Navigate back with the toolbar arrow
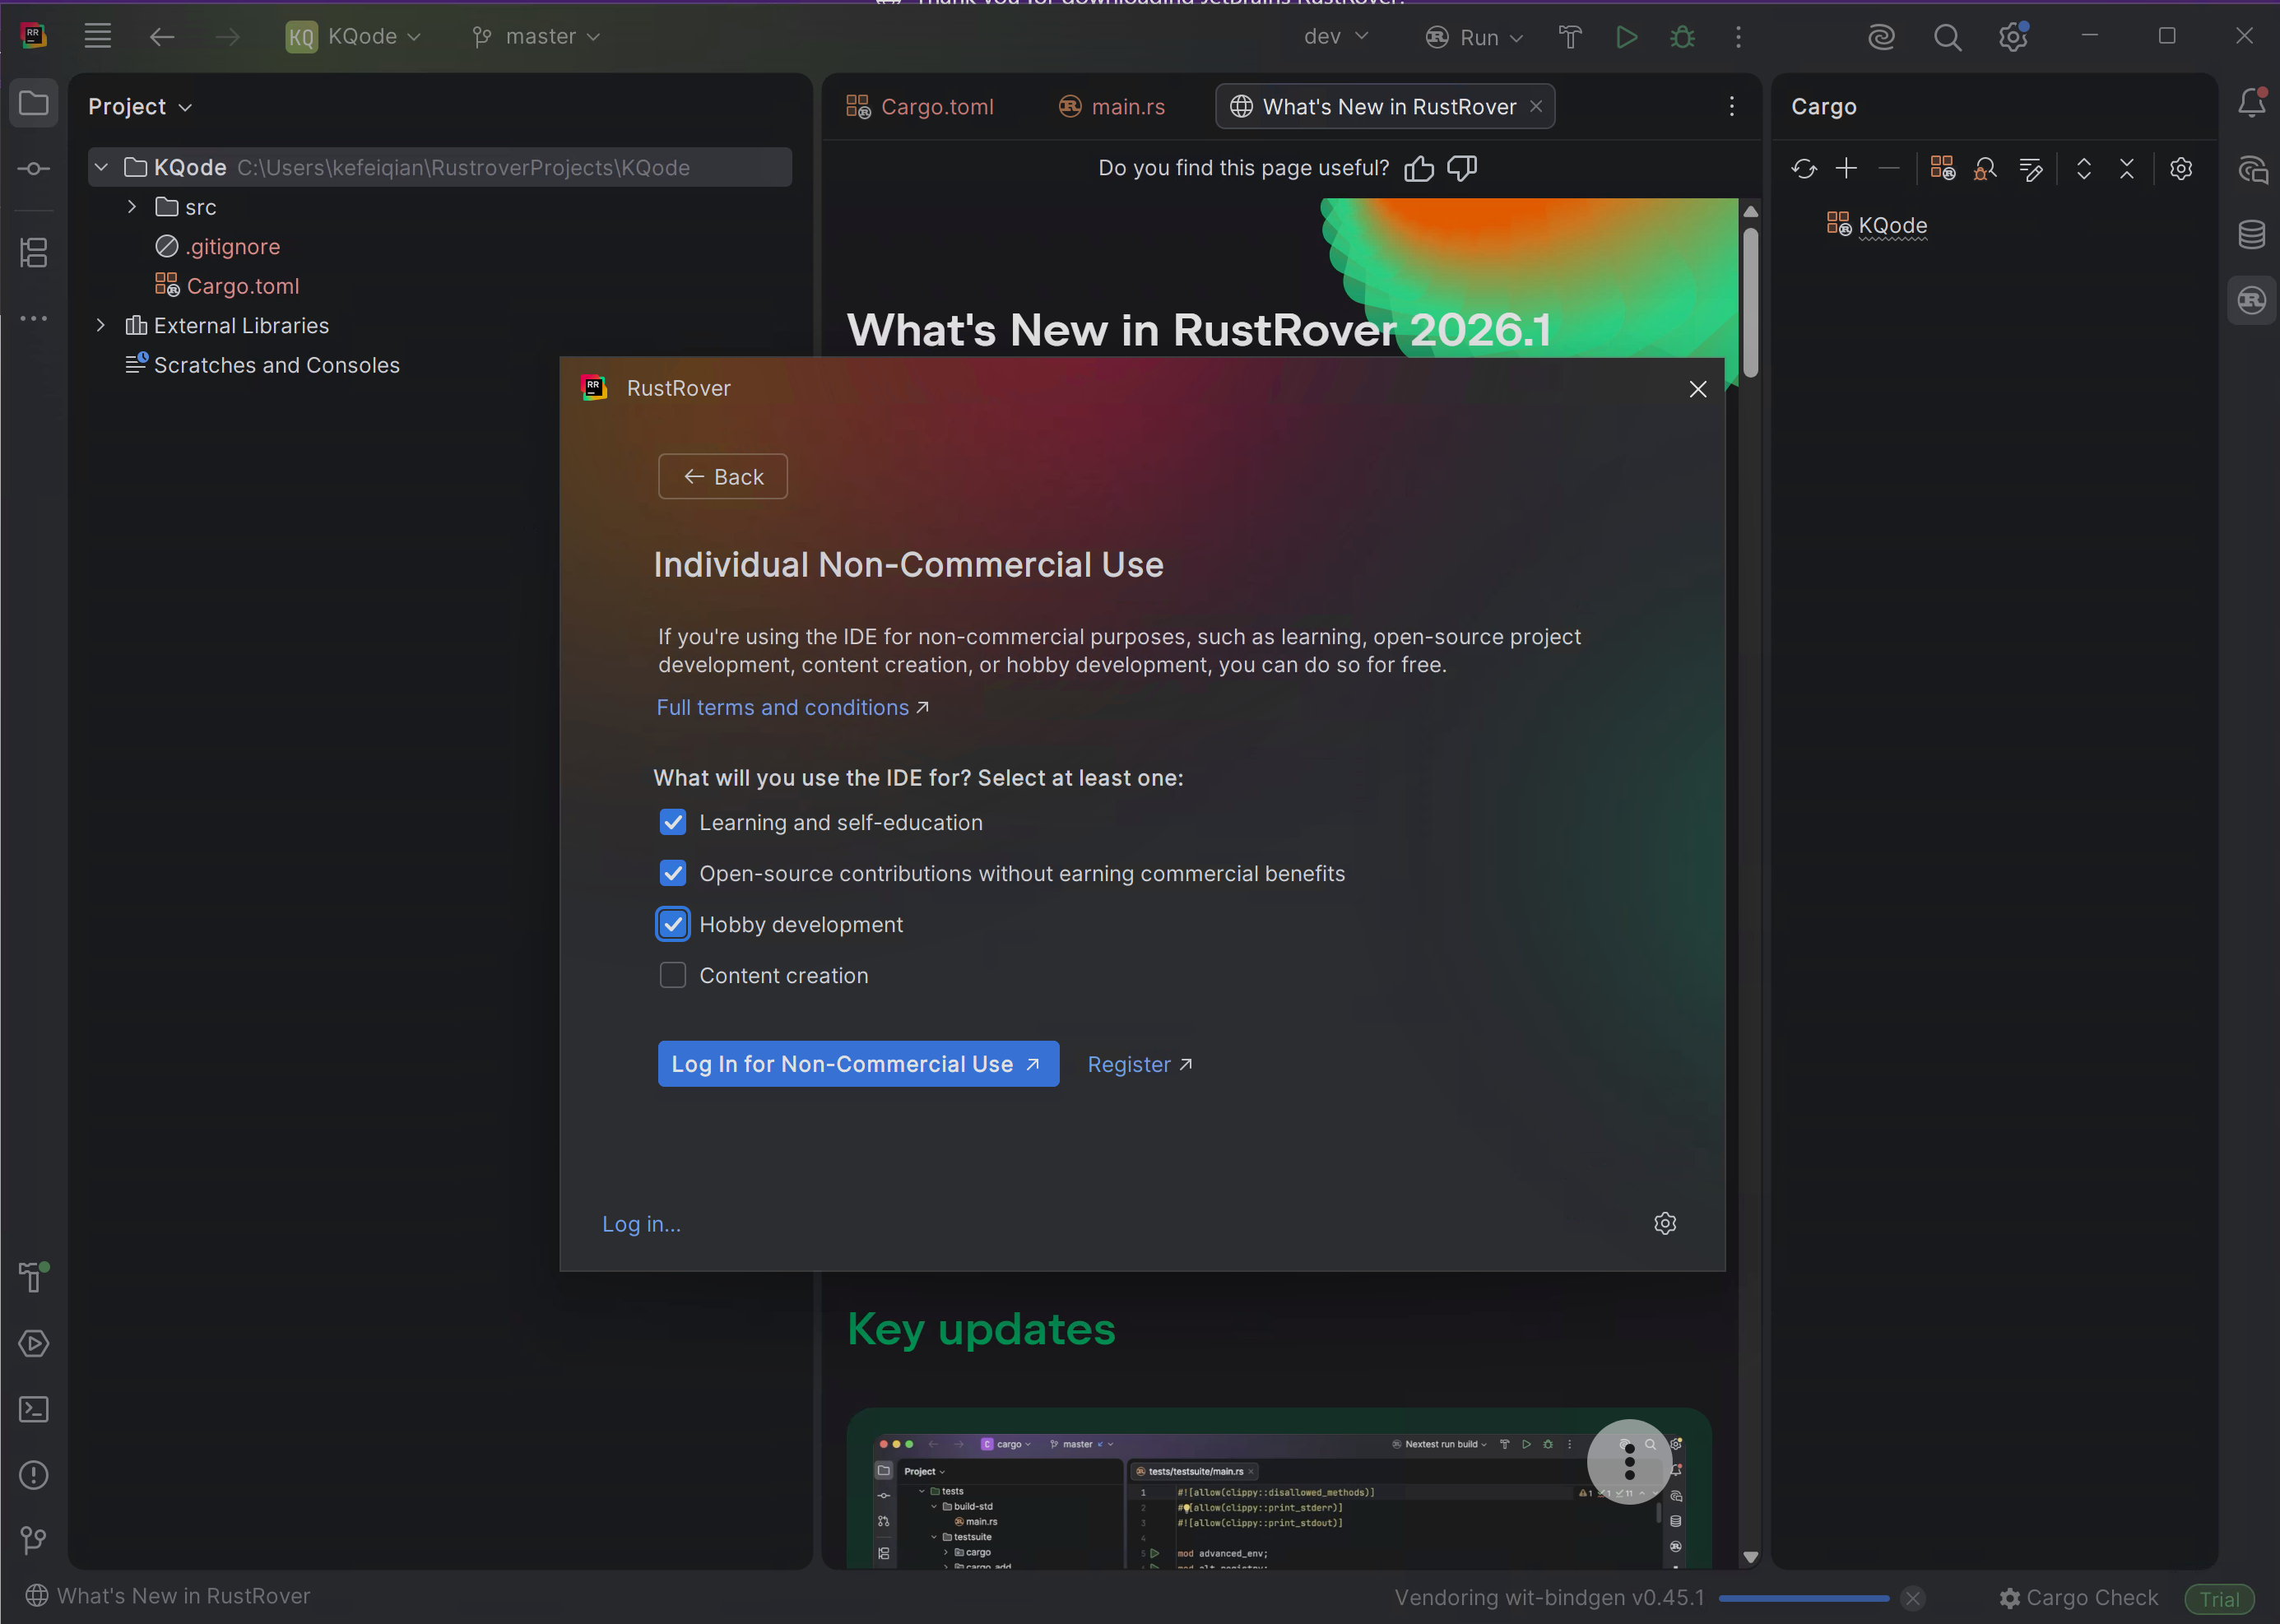Screen dimensions: 2280x1624 tap(162, 37)
